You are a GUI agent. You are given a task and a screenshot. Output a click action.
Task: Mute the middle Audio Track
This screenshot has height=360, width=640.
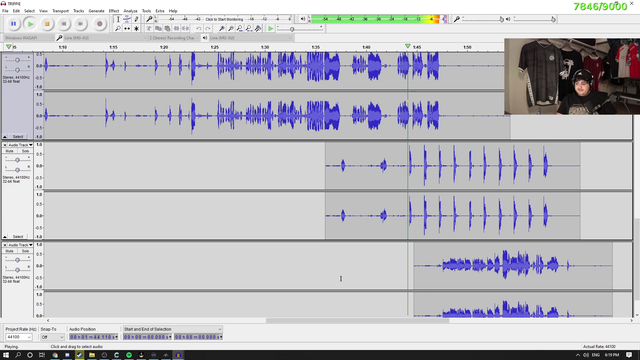10,151
